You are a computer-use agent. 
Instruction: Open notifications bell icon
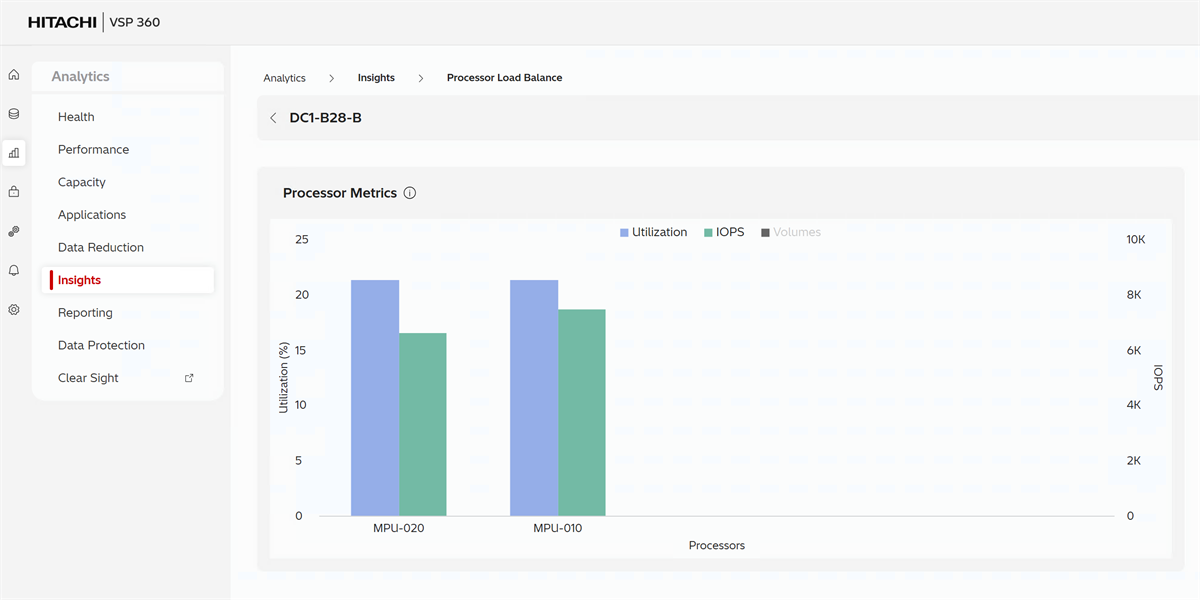(x=14, y=270)
